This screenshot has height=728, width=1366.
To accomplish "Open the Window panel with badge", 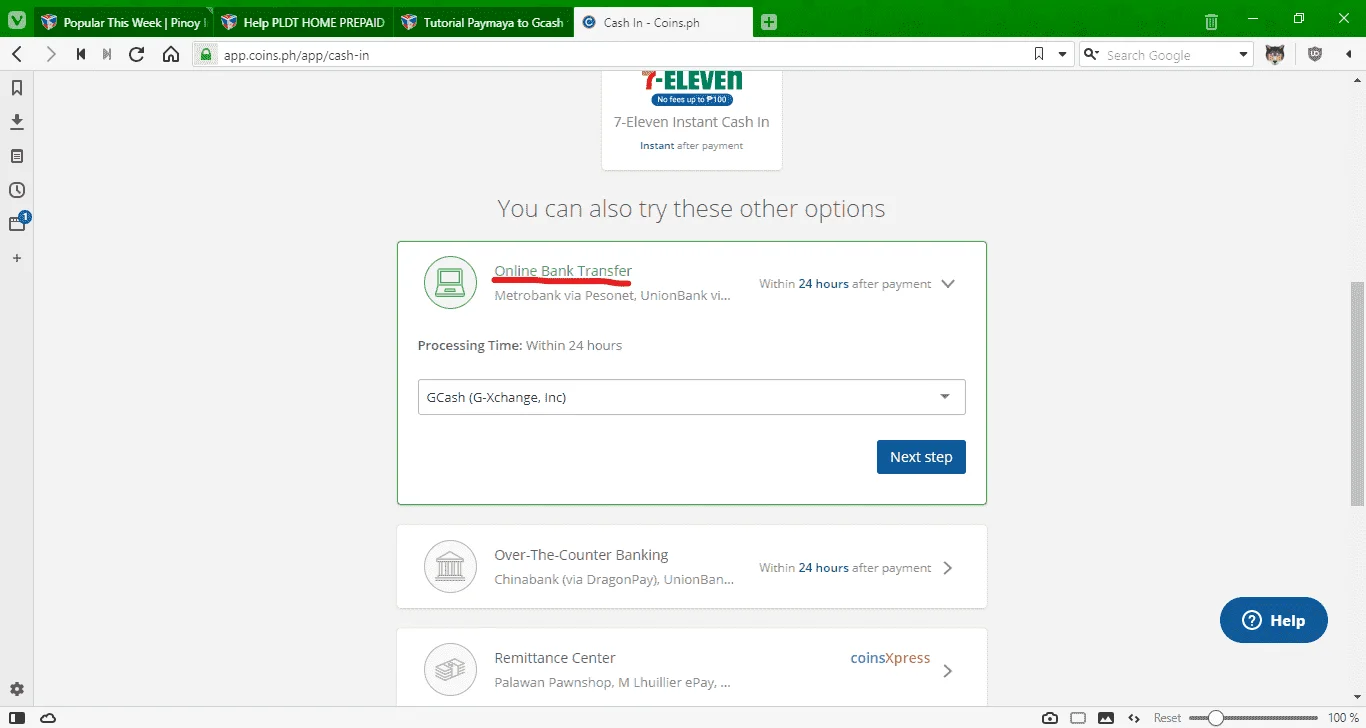I will [17, 223].
